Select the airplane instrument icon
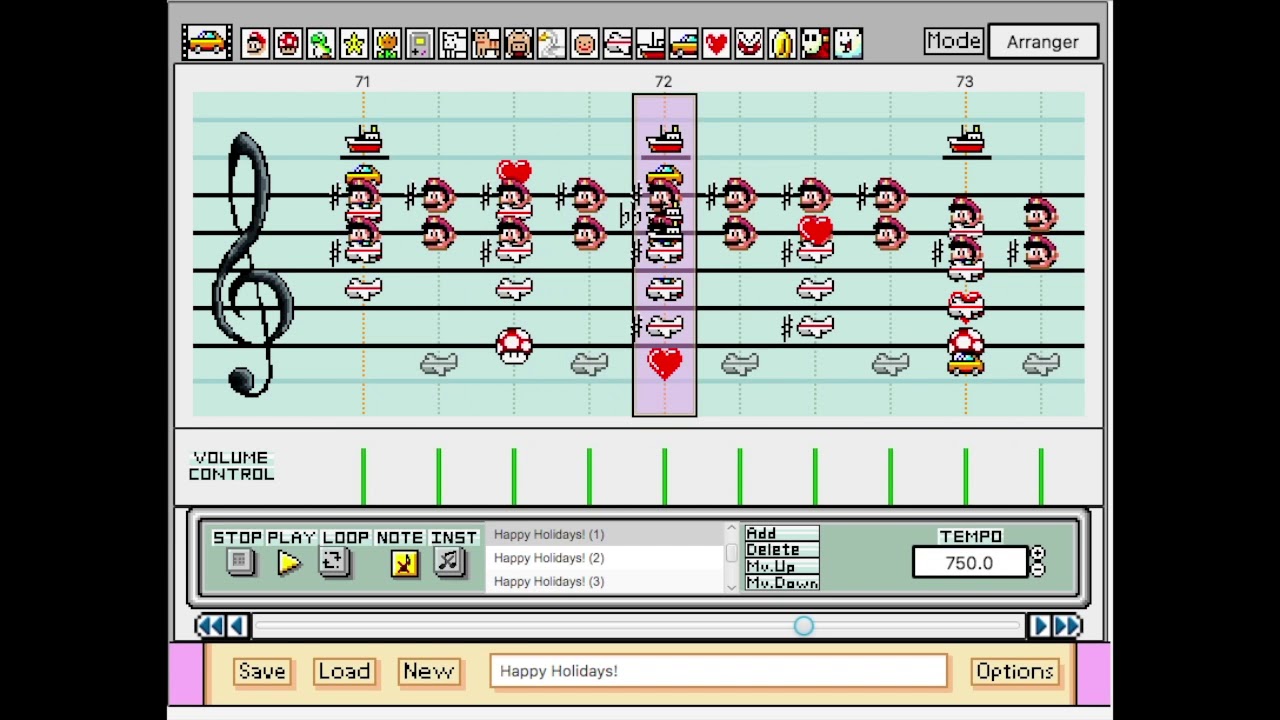This screenshot has height=720, width=1280. point(618,43)
